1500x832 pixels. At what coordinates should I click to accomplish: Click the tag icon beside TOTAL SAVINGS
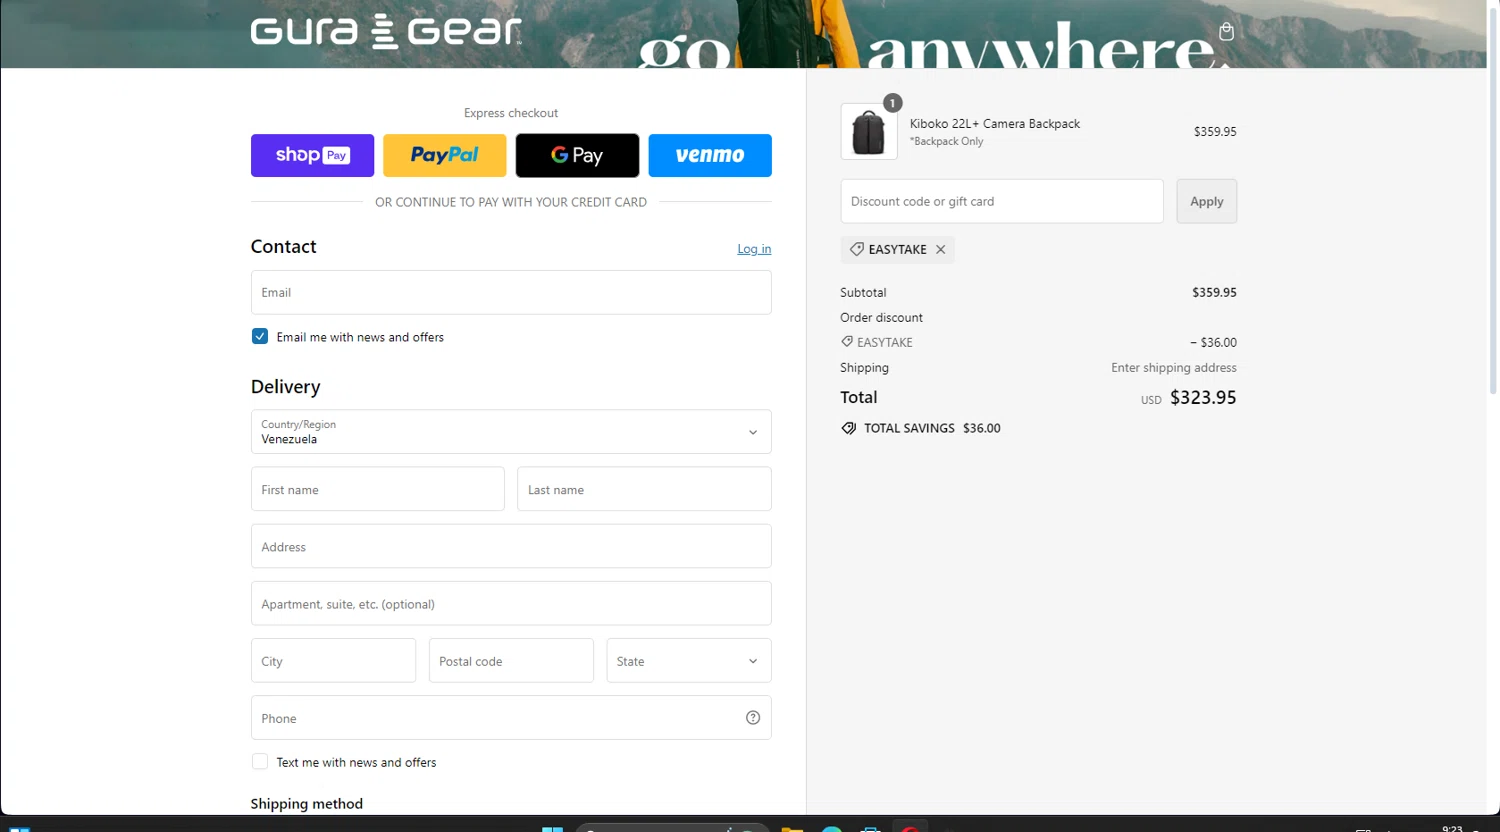[848, 428]
